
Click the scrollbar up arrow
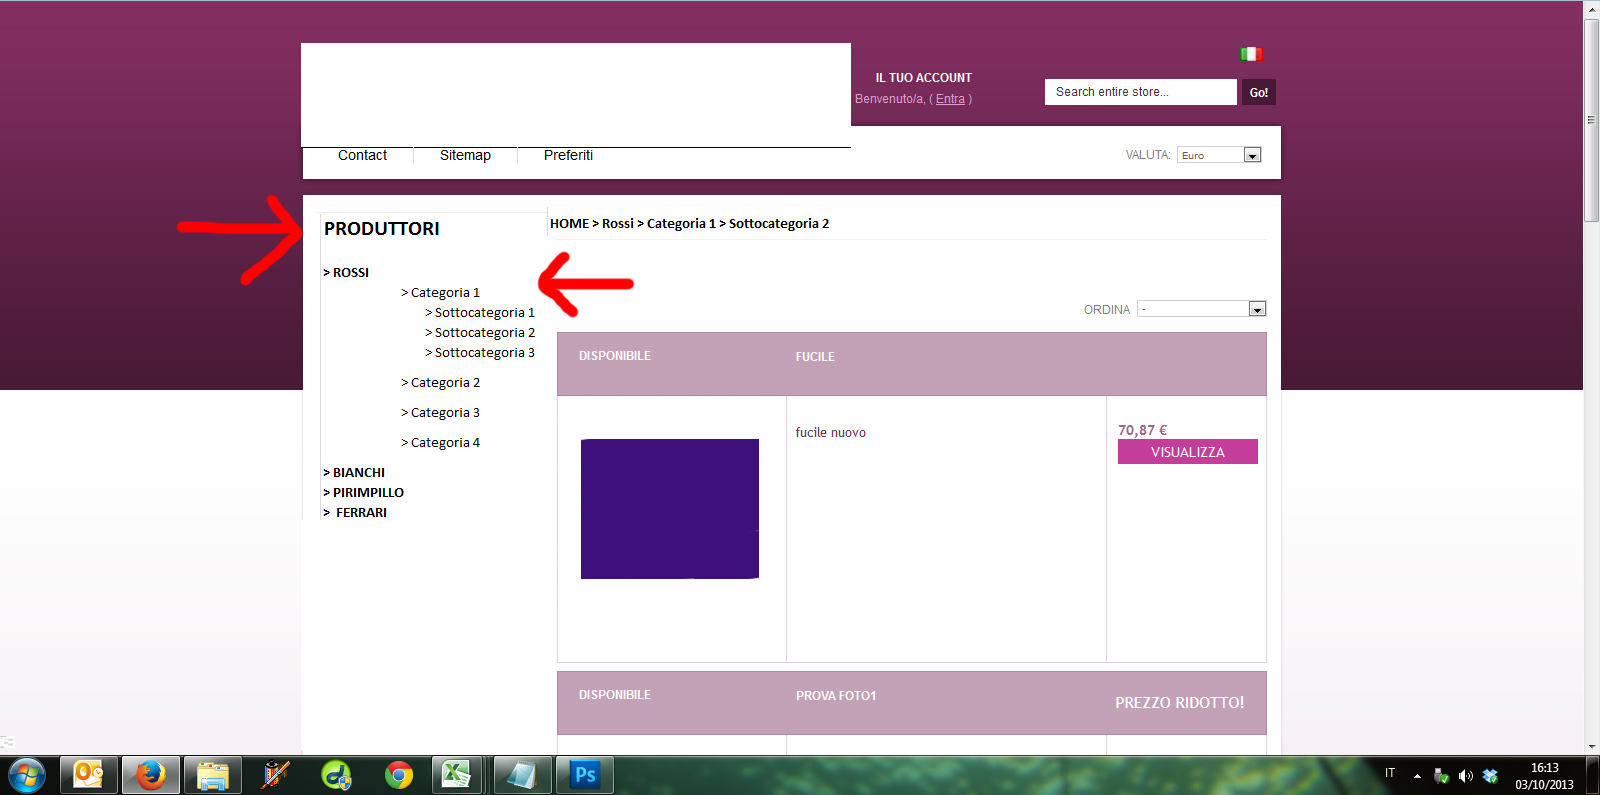(1591, 9)
